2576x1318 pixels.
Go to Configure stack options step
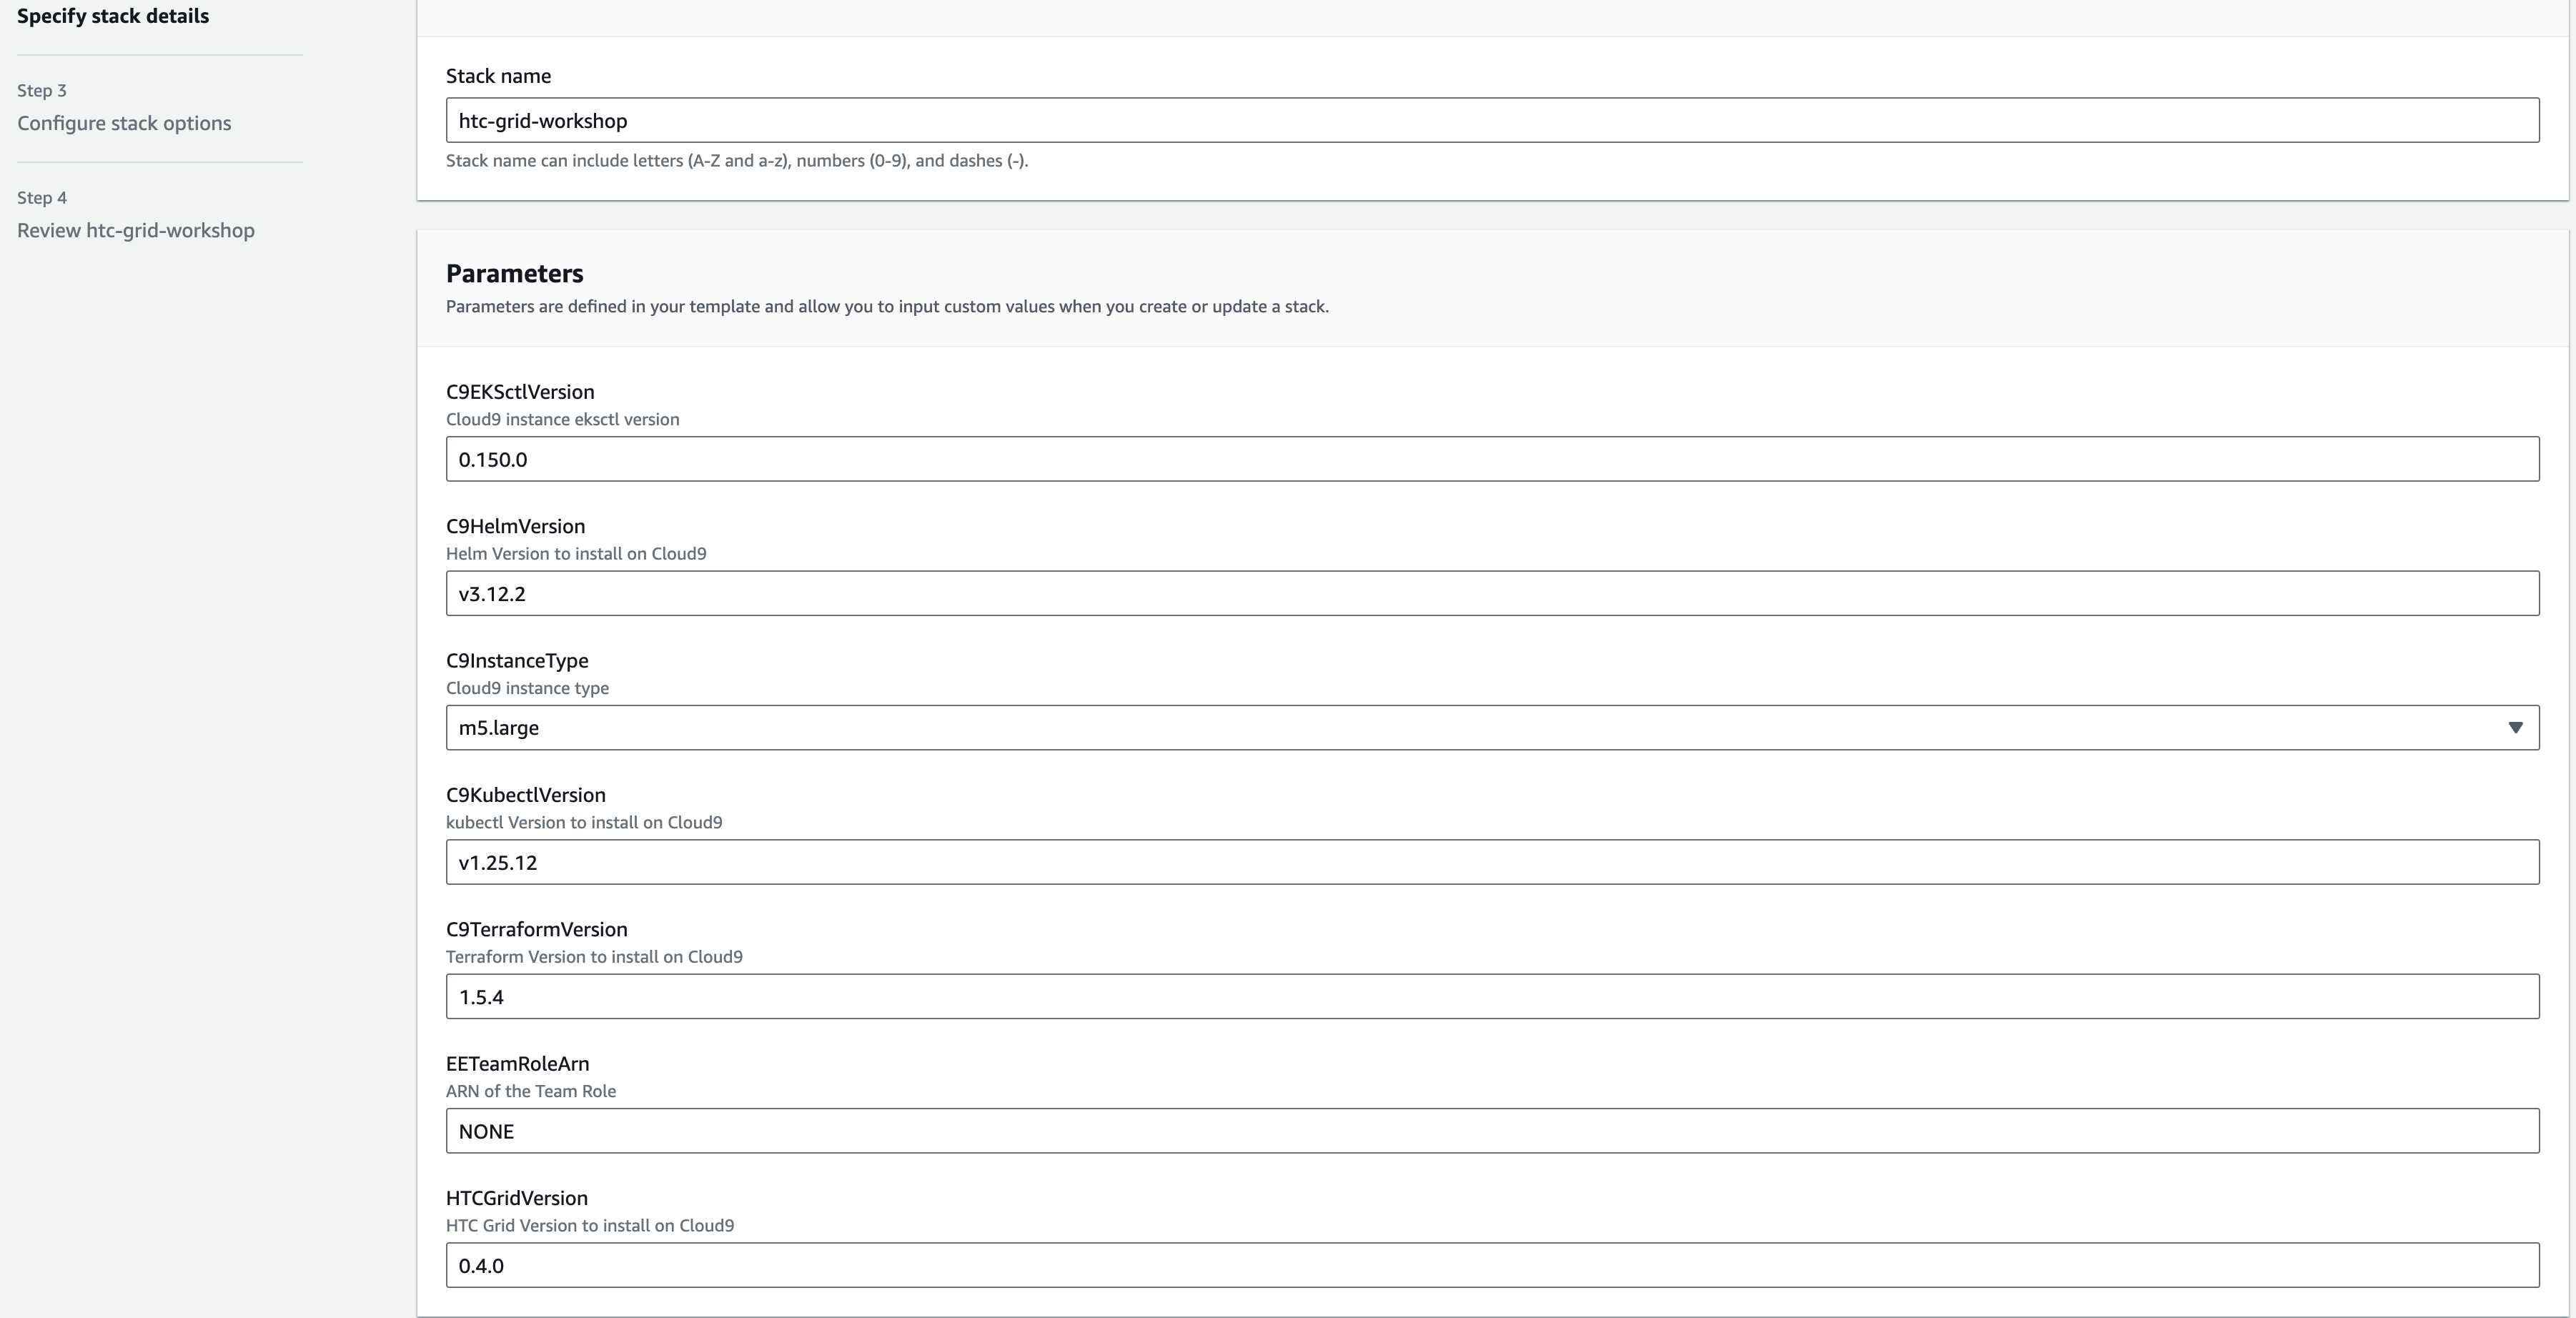[x=124, y=123]
